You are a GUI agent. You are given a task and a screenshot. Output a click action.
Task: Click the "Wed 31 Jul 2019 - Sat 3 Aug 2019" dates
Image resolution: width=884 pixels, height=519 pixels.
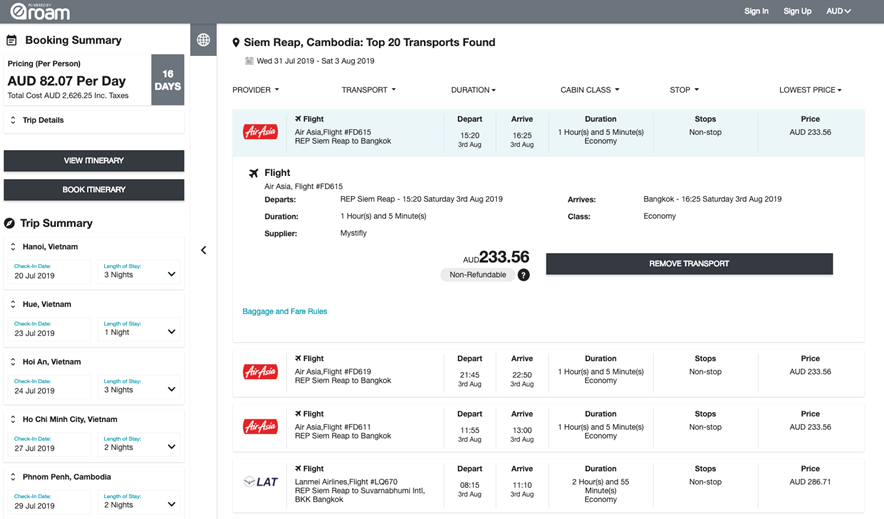315,61
